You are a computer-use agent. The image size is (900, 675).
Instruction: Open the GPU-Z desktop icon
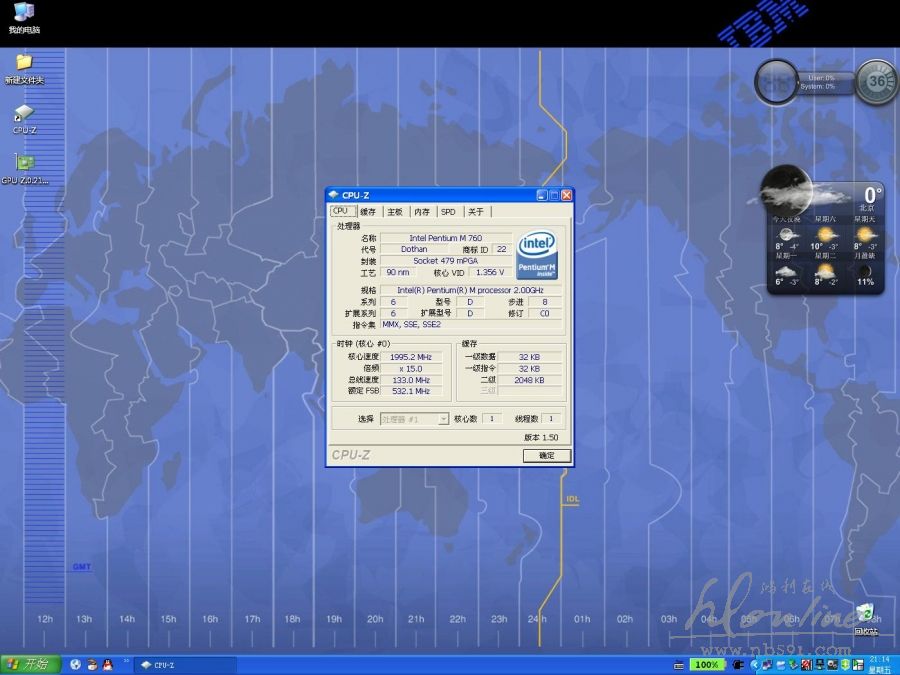click(24, 165)
